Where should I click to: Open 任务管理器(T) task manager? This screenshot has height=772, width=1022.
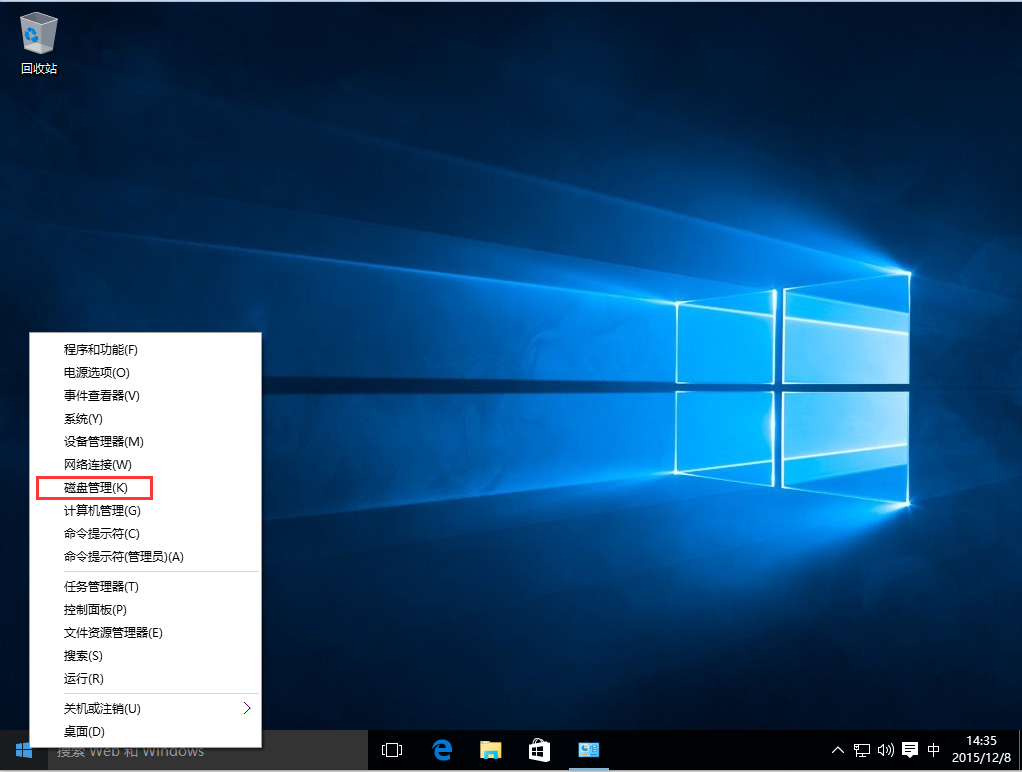click(145, 587)
